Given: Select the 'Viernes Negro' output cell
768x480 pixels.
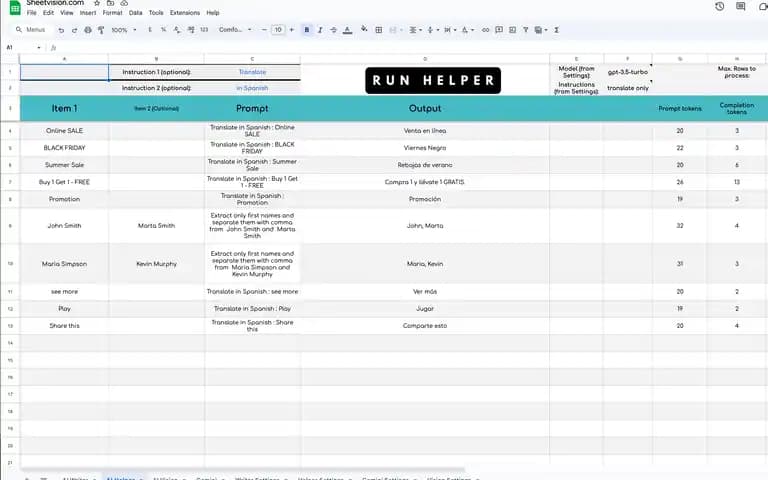Looking at the screenshot, I should coord(425,148).
